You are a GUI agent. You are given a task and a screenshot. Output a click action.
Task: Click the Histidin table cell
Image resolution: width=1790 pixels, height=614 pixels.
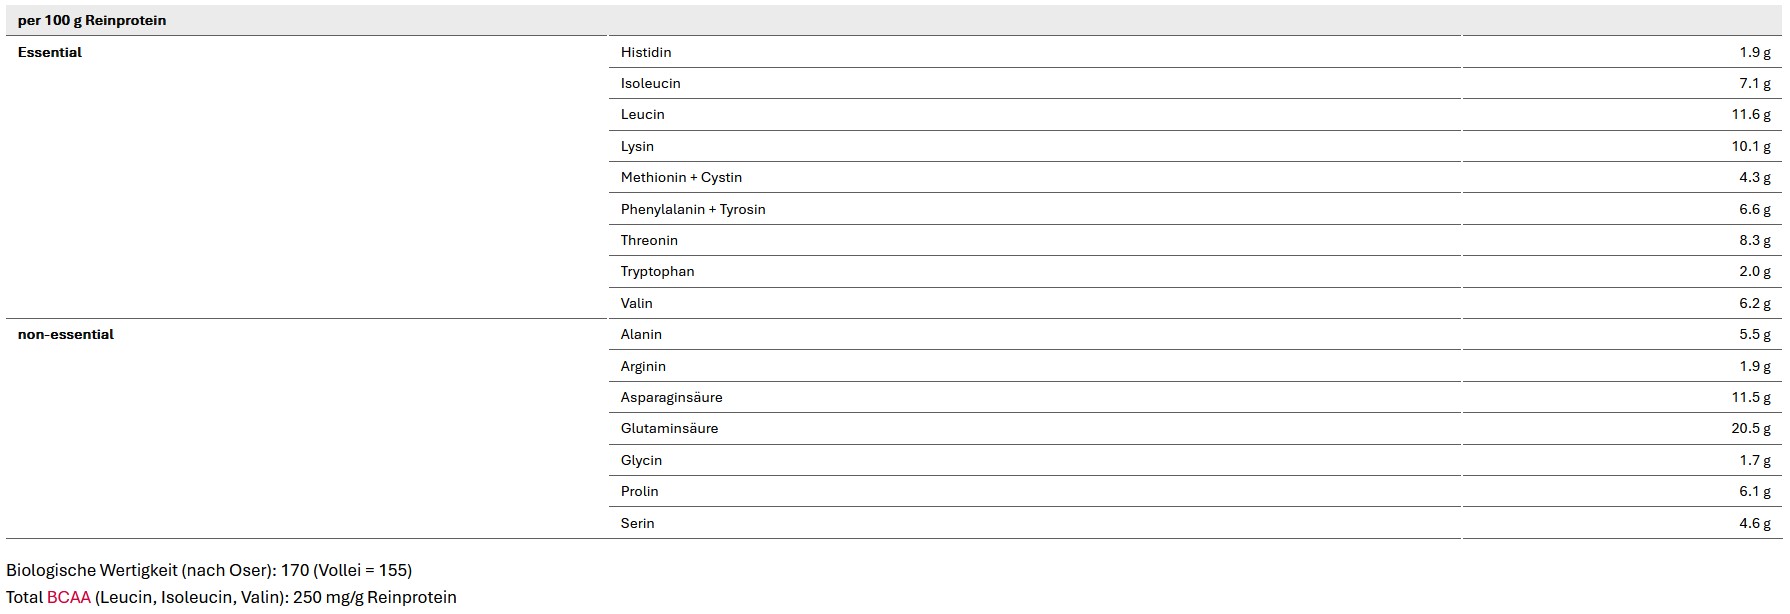click(646, 52)
